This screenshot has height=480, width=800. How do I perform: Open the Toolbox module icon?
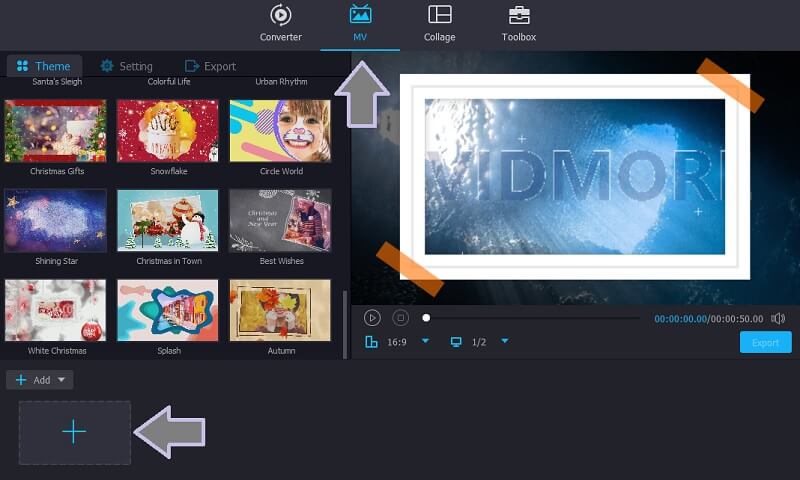pyautogui.click(x=518, y=16)
